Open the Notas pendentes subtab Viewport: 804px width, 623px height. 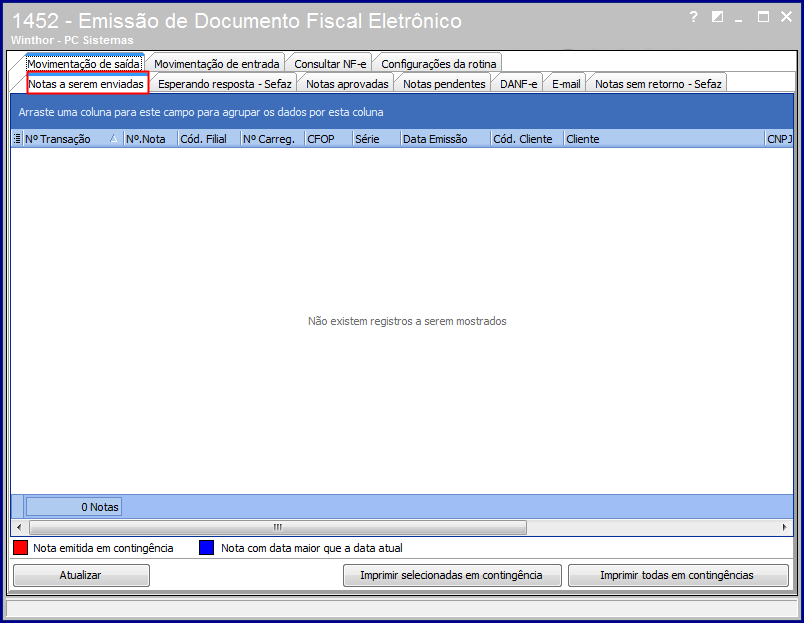coord(444,84)
